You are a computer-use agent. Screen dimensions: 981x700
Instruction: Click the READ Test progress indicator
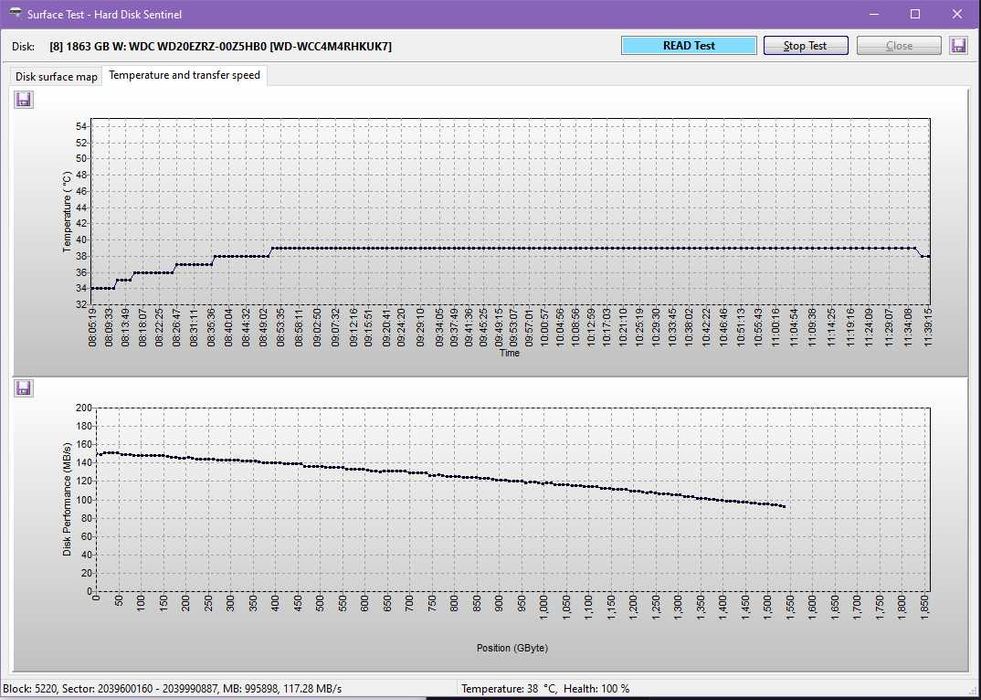coord(689,46)
